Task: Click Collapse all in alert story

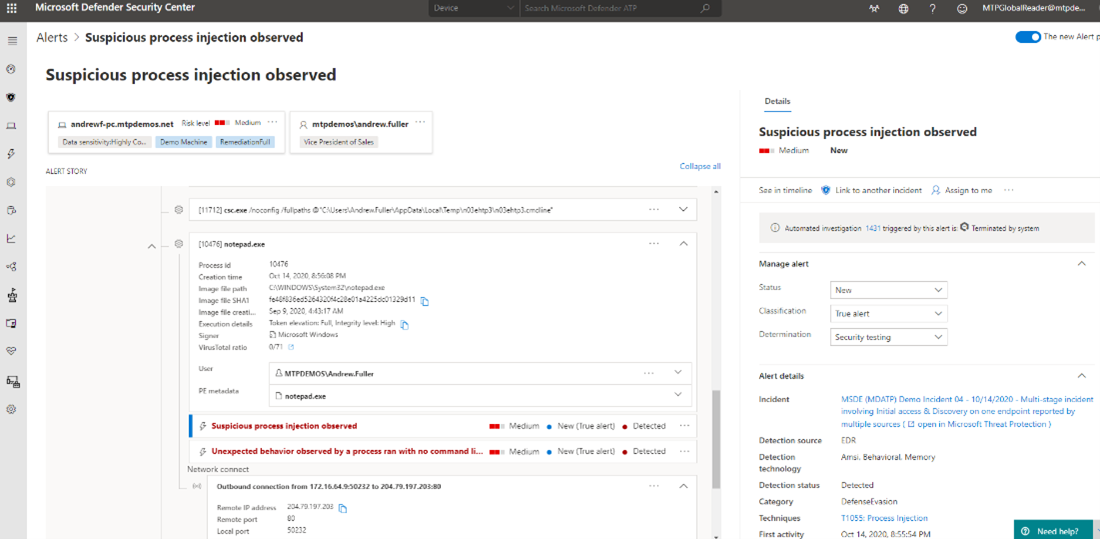Action: tap(700, 166)
